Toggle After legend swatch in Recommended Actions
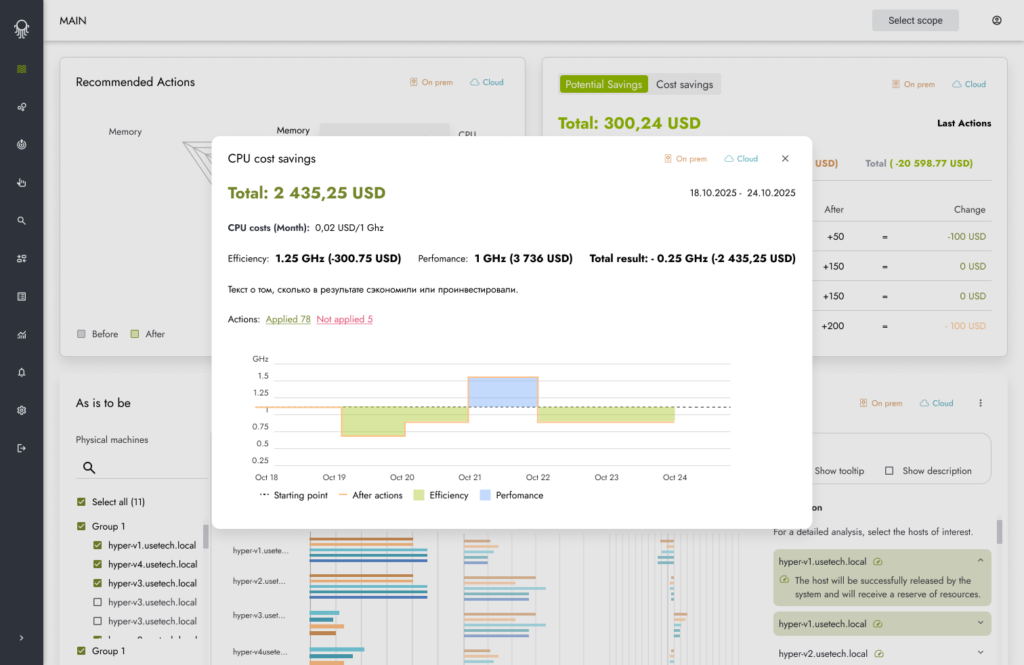1024x665 pixels. (x=135, y=334)
